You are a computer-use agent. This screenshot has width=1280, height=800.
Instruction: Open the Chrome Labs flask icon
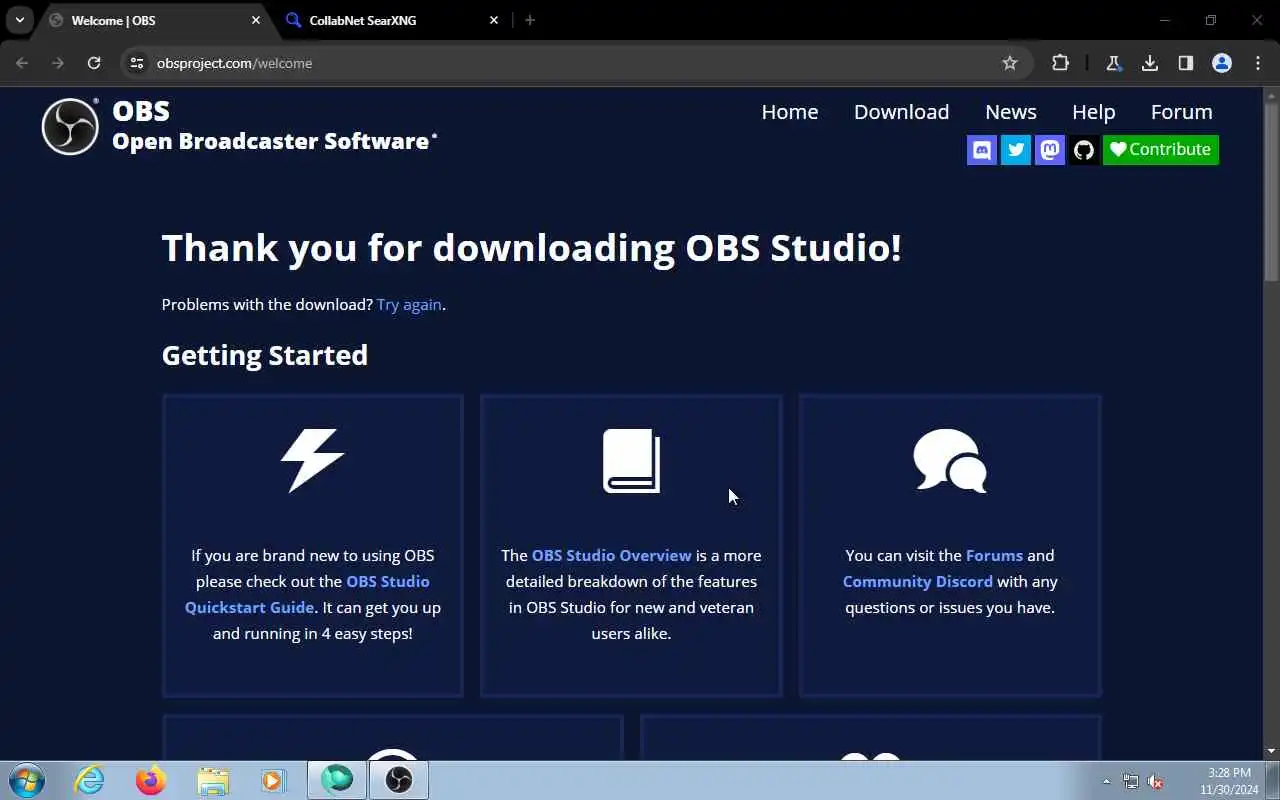(x=1113, y=63)
